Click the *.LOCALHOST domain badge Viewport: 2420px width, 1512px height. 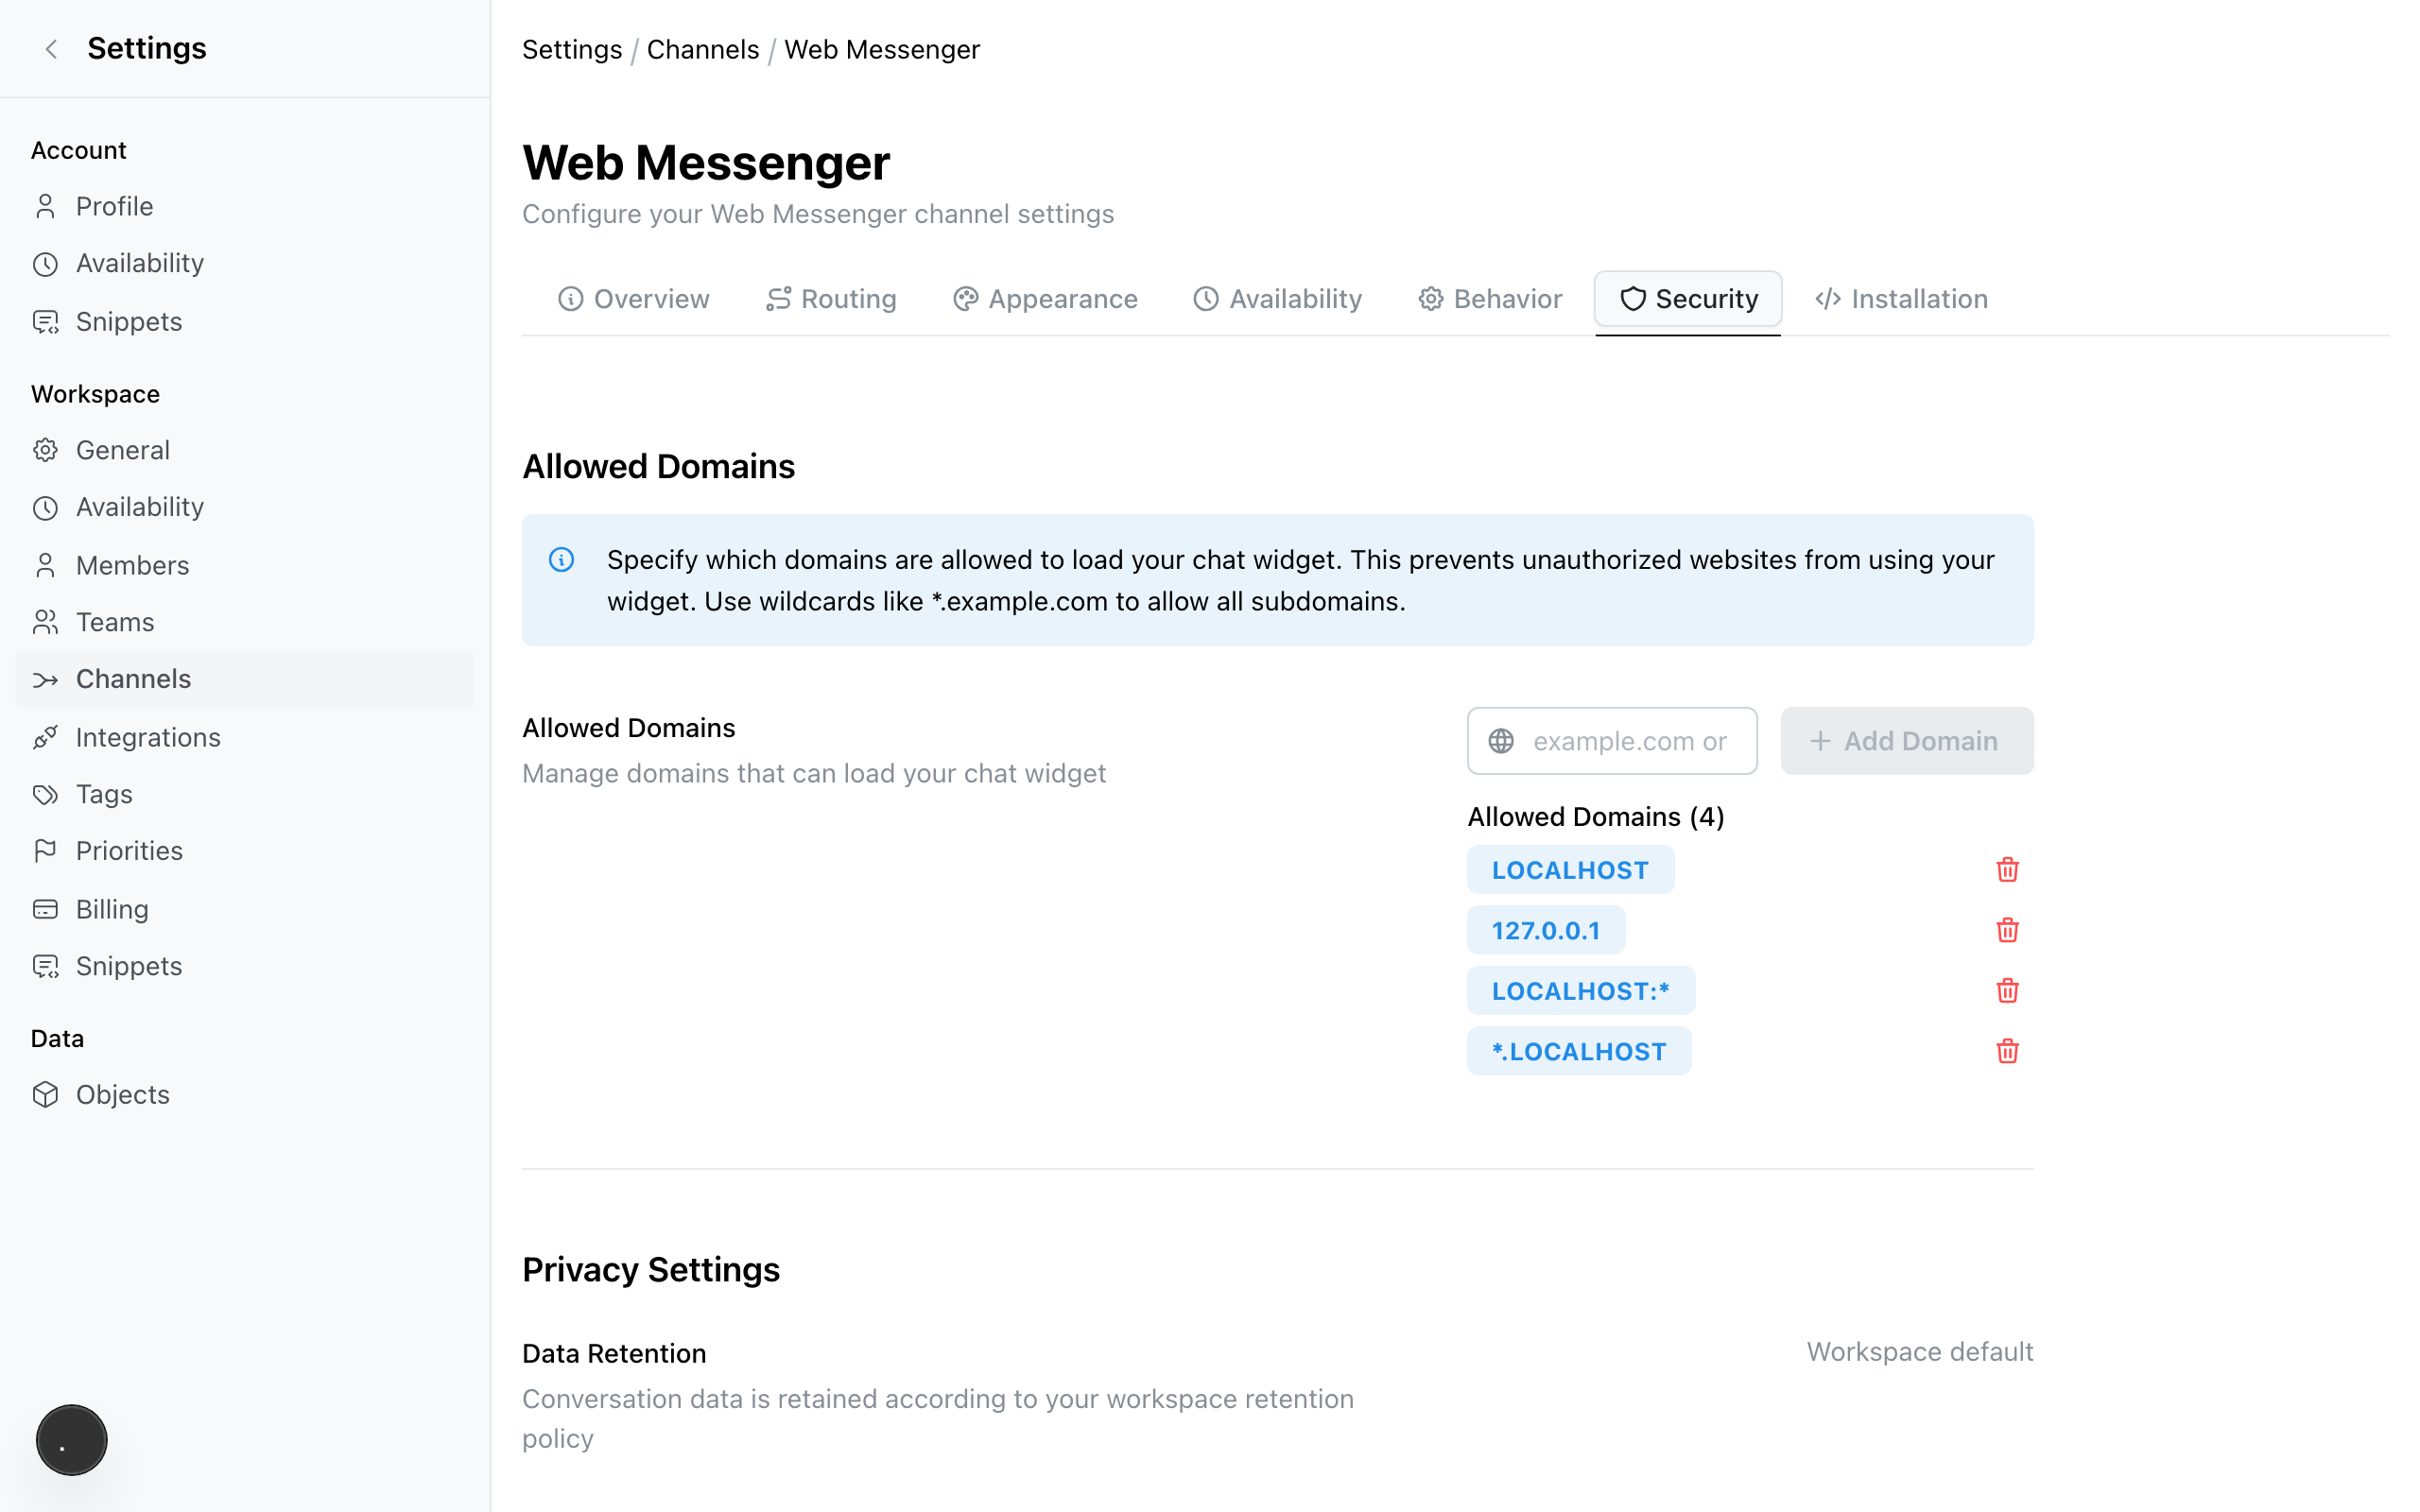point(1579,1051)
